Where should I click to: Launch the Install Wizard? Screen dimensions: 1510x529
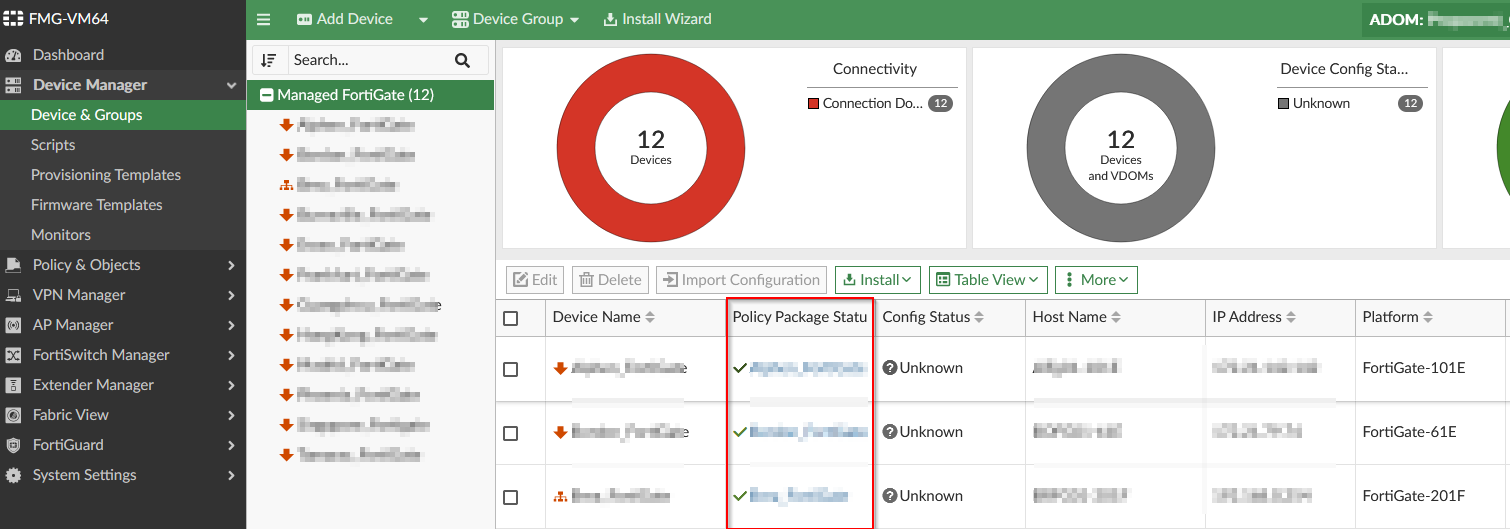[x=658, y=19]
